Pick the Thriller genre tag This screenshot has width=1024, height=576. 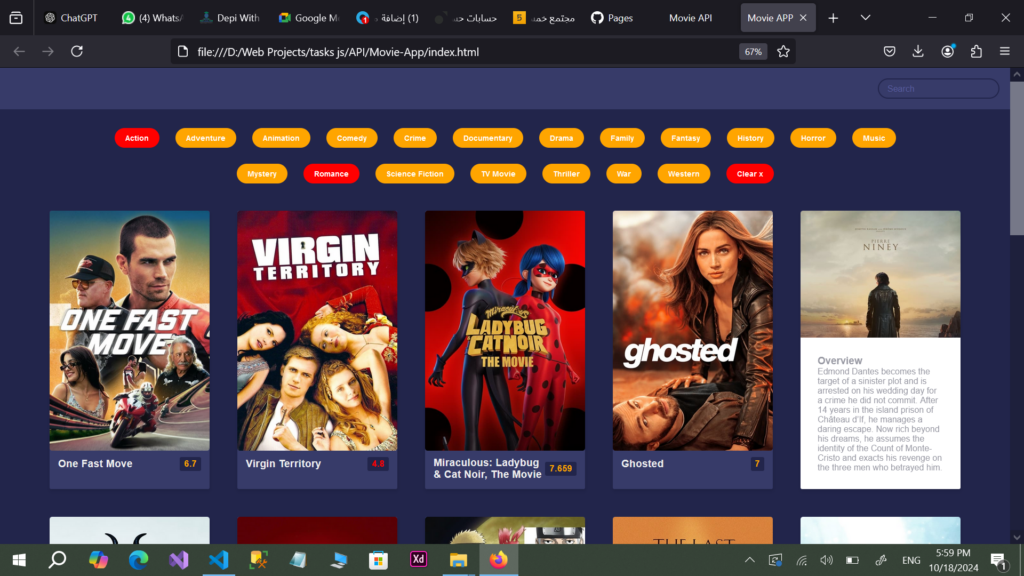point(566,174)
